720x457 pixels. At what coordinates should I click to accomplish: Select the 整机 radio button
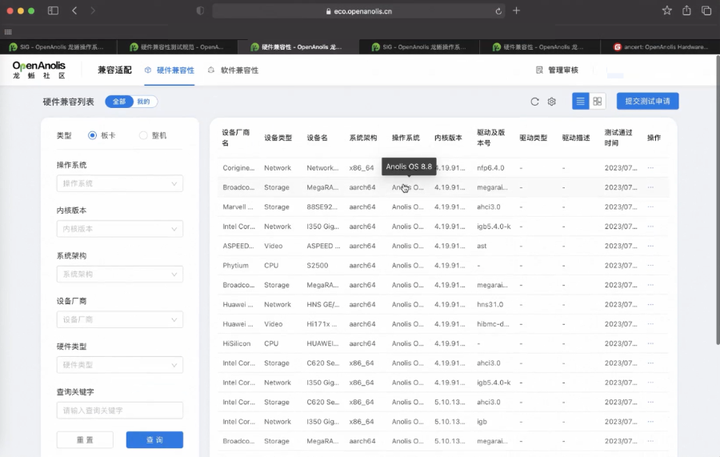[144, 135]
